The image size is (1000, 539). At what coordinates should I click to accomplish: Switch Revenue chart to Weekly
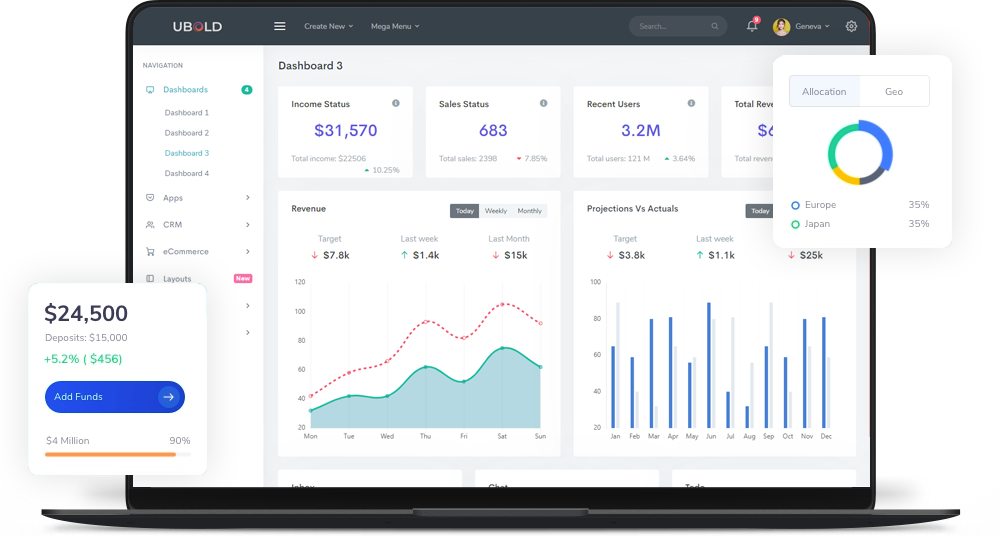[496, 211]
